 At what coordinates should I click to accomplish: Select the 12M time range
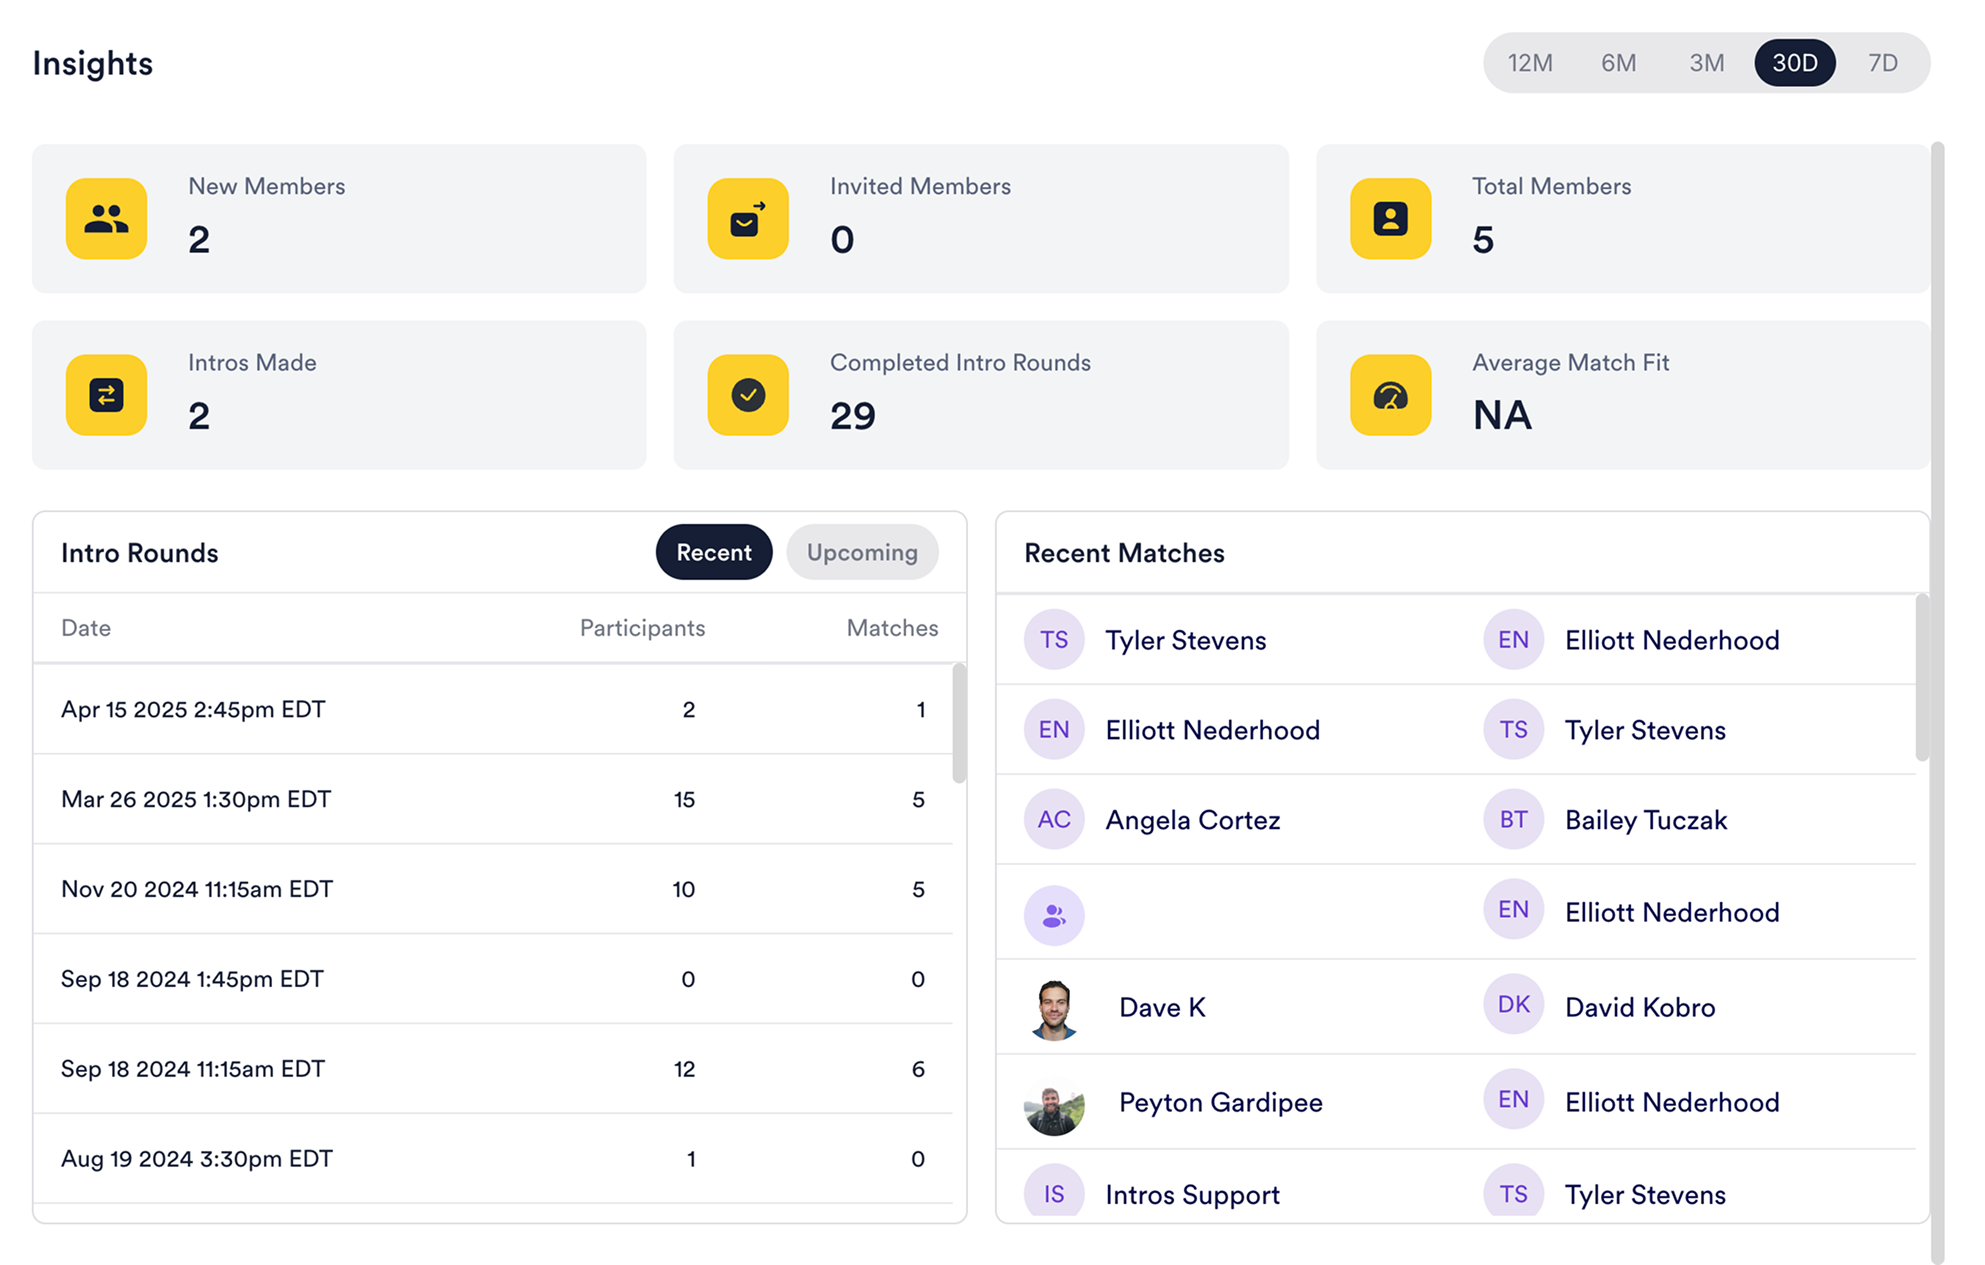click(1530, 63)
